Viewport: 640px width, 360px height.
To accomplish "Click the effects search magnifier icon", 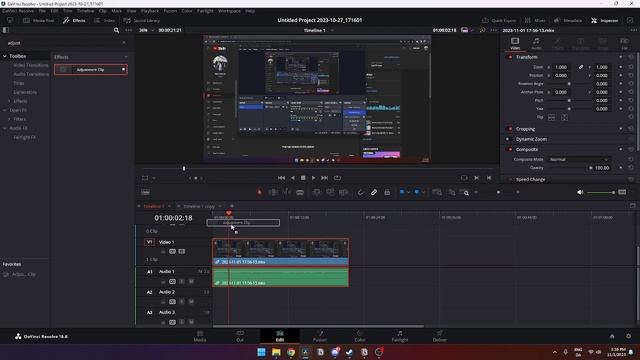I will (x=116, y=30).
